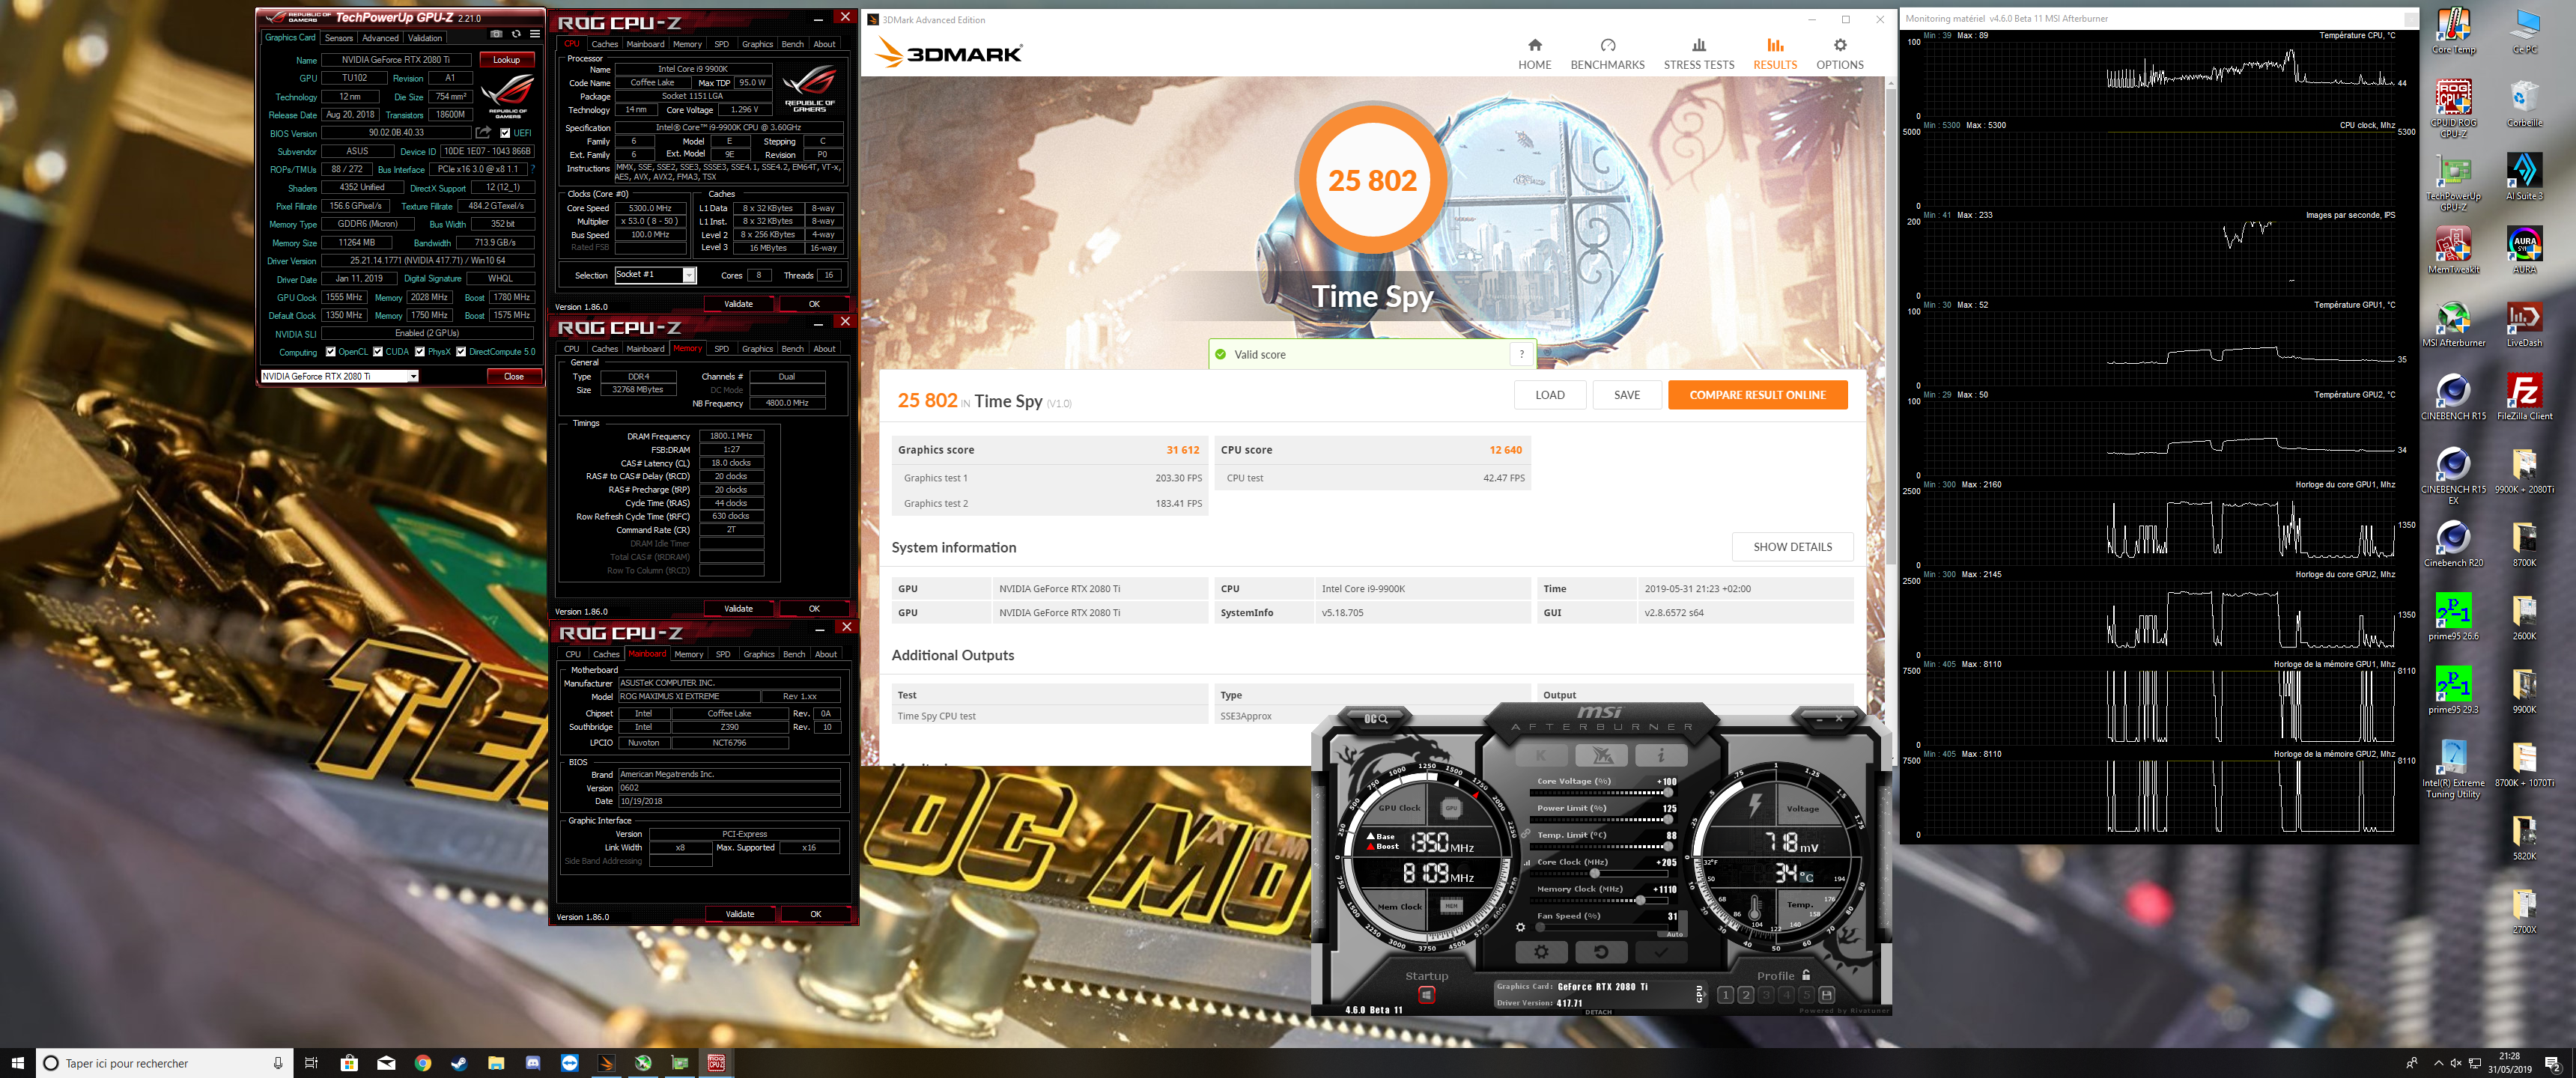Open Caches tab in the top CPU-Z window
2576x1078 pixels.
coord(605,44)
